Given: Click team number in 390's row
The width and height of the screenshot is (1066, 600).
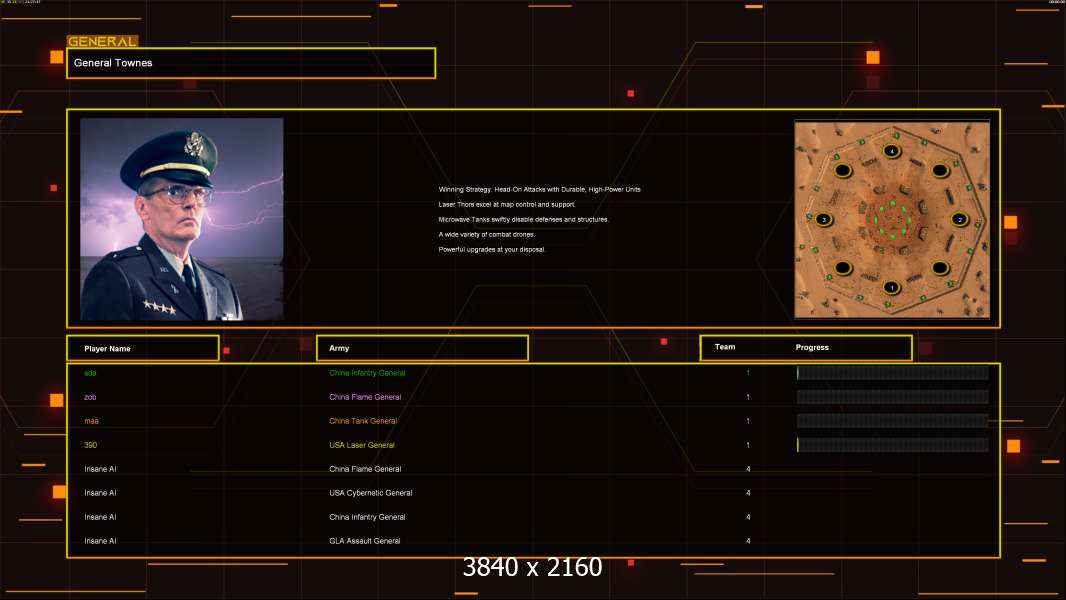Looking at the screenshot, I should (748, 445).
